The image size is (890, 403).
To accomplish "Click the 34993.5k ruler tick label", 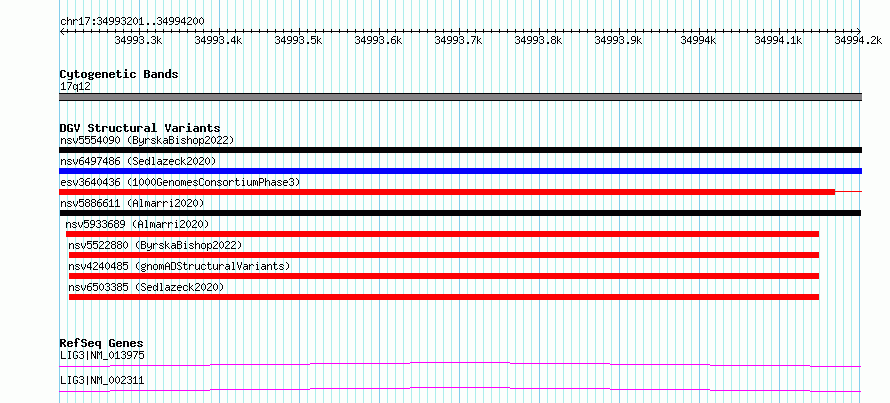I will pyautogui.click(x=299, y=40).
